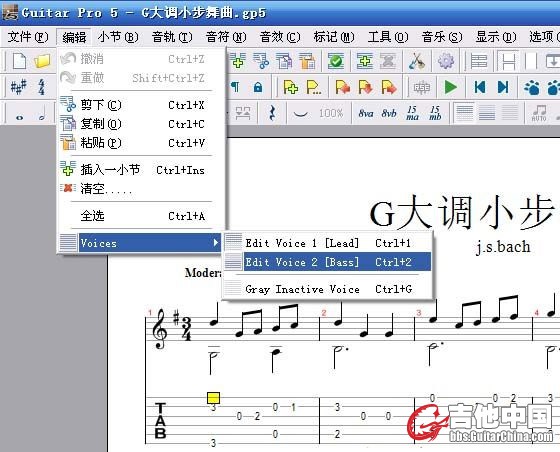Click the Open folder icon
The width and height of the screenshot is (560, 452).
pos(42,61)
